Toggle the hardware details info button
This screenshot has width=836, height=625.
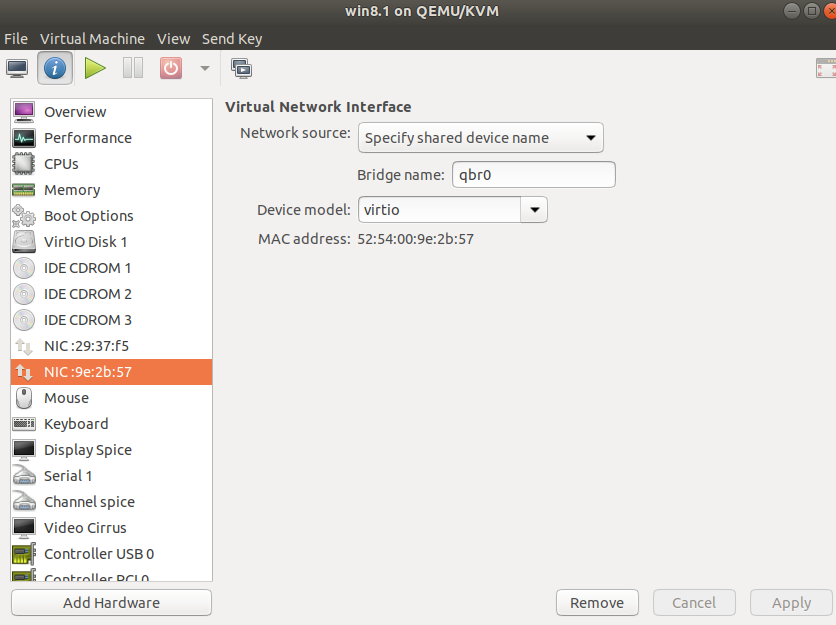pos(55,68)
